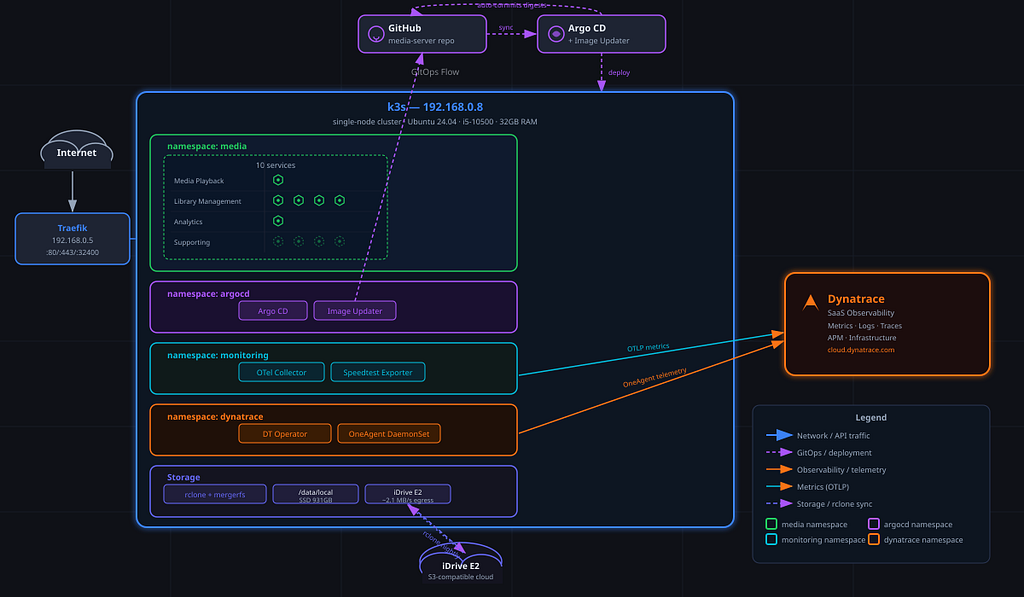Screen dimensions: 1024x597
Task: Click the :80/:443/:32400 ports text
Action: point(72,253)
